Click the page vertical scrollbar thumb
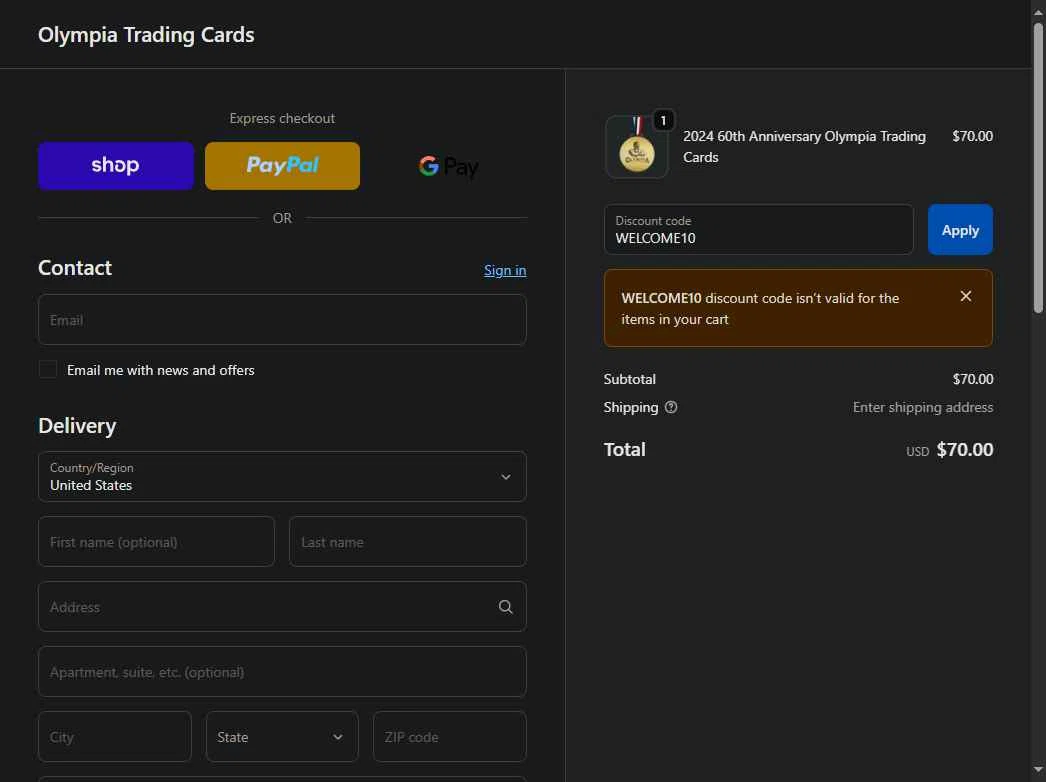Viewport: 1046px width, 782px height. tap(1038, 167)
